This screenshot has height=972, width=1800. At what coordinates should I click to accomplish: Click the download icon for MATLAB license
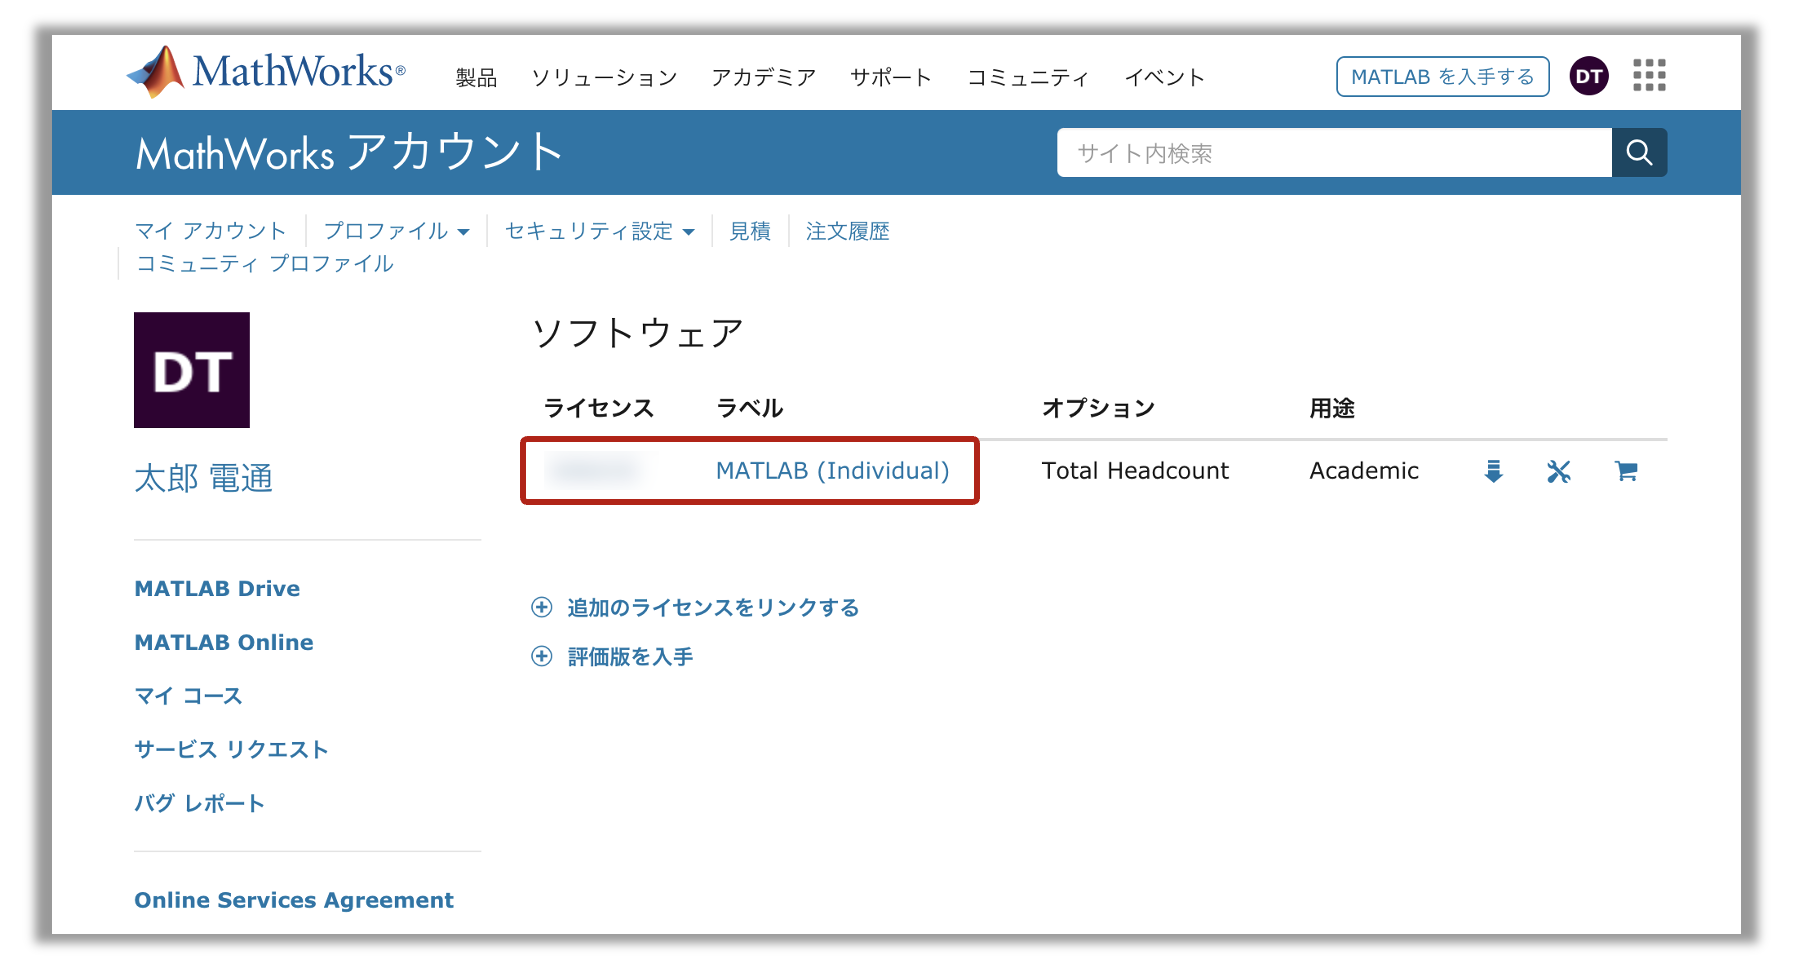(x=1493, y=471)
